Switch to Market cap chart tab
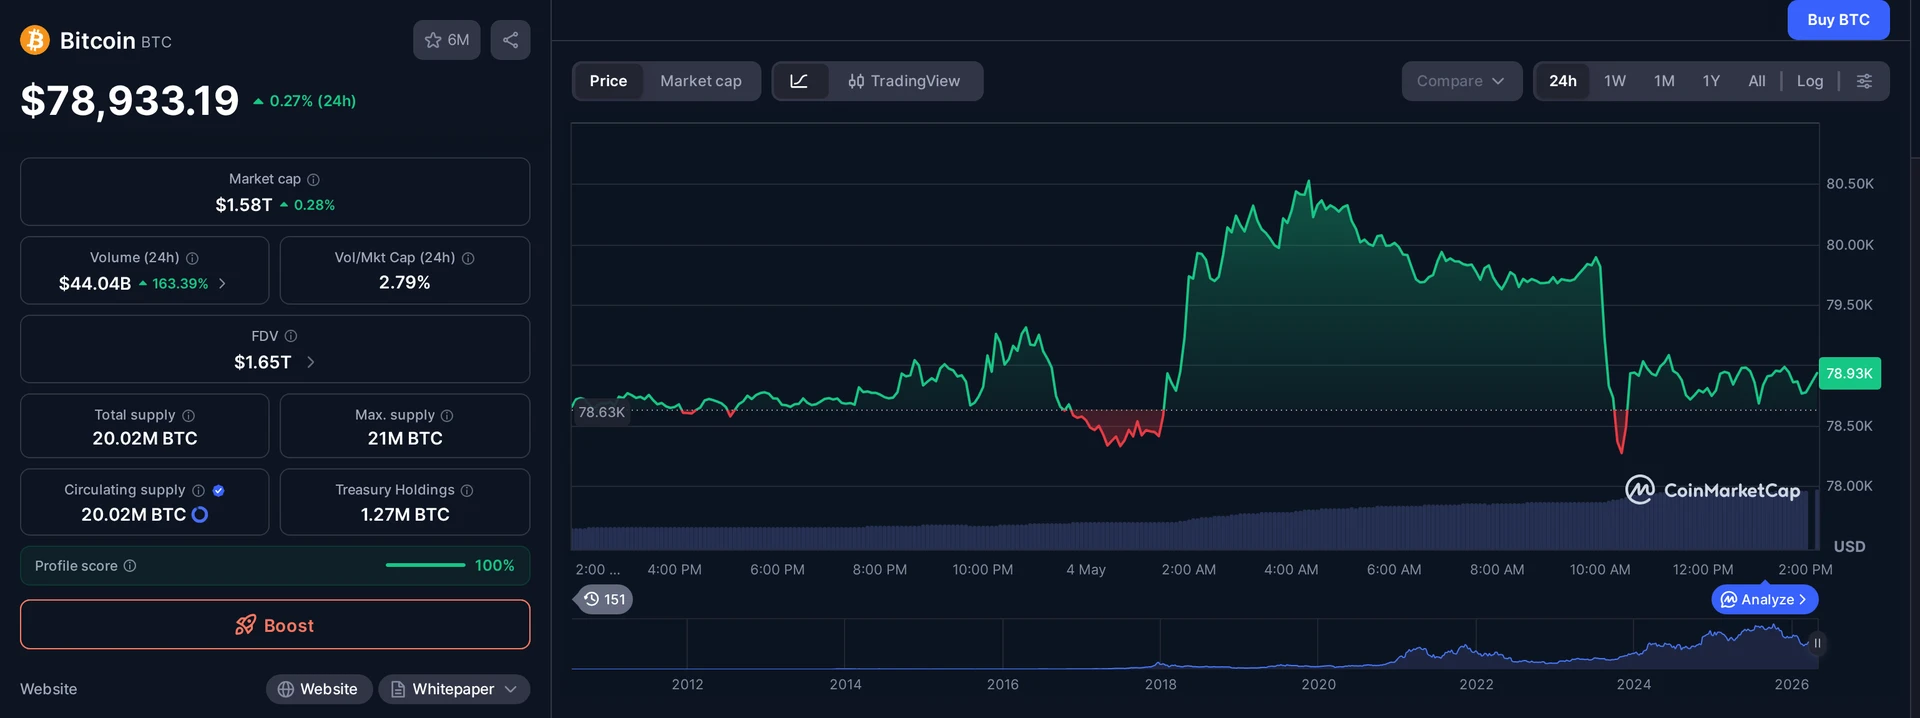1920x718 pixels. (701, 81)
